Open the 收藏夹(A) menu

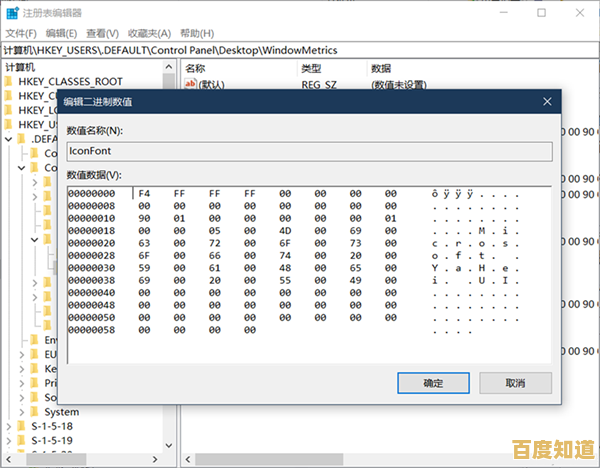coord(152,32)
